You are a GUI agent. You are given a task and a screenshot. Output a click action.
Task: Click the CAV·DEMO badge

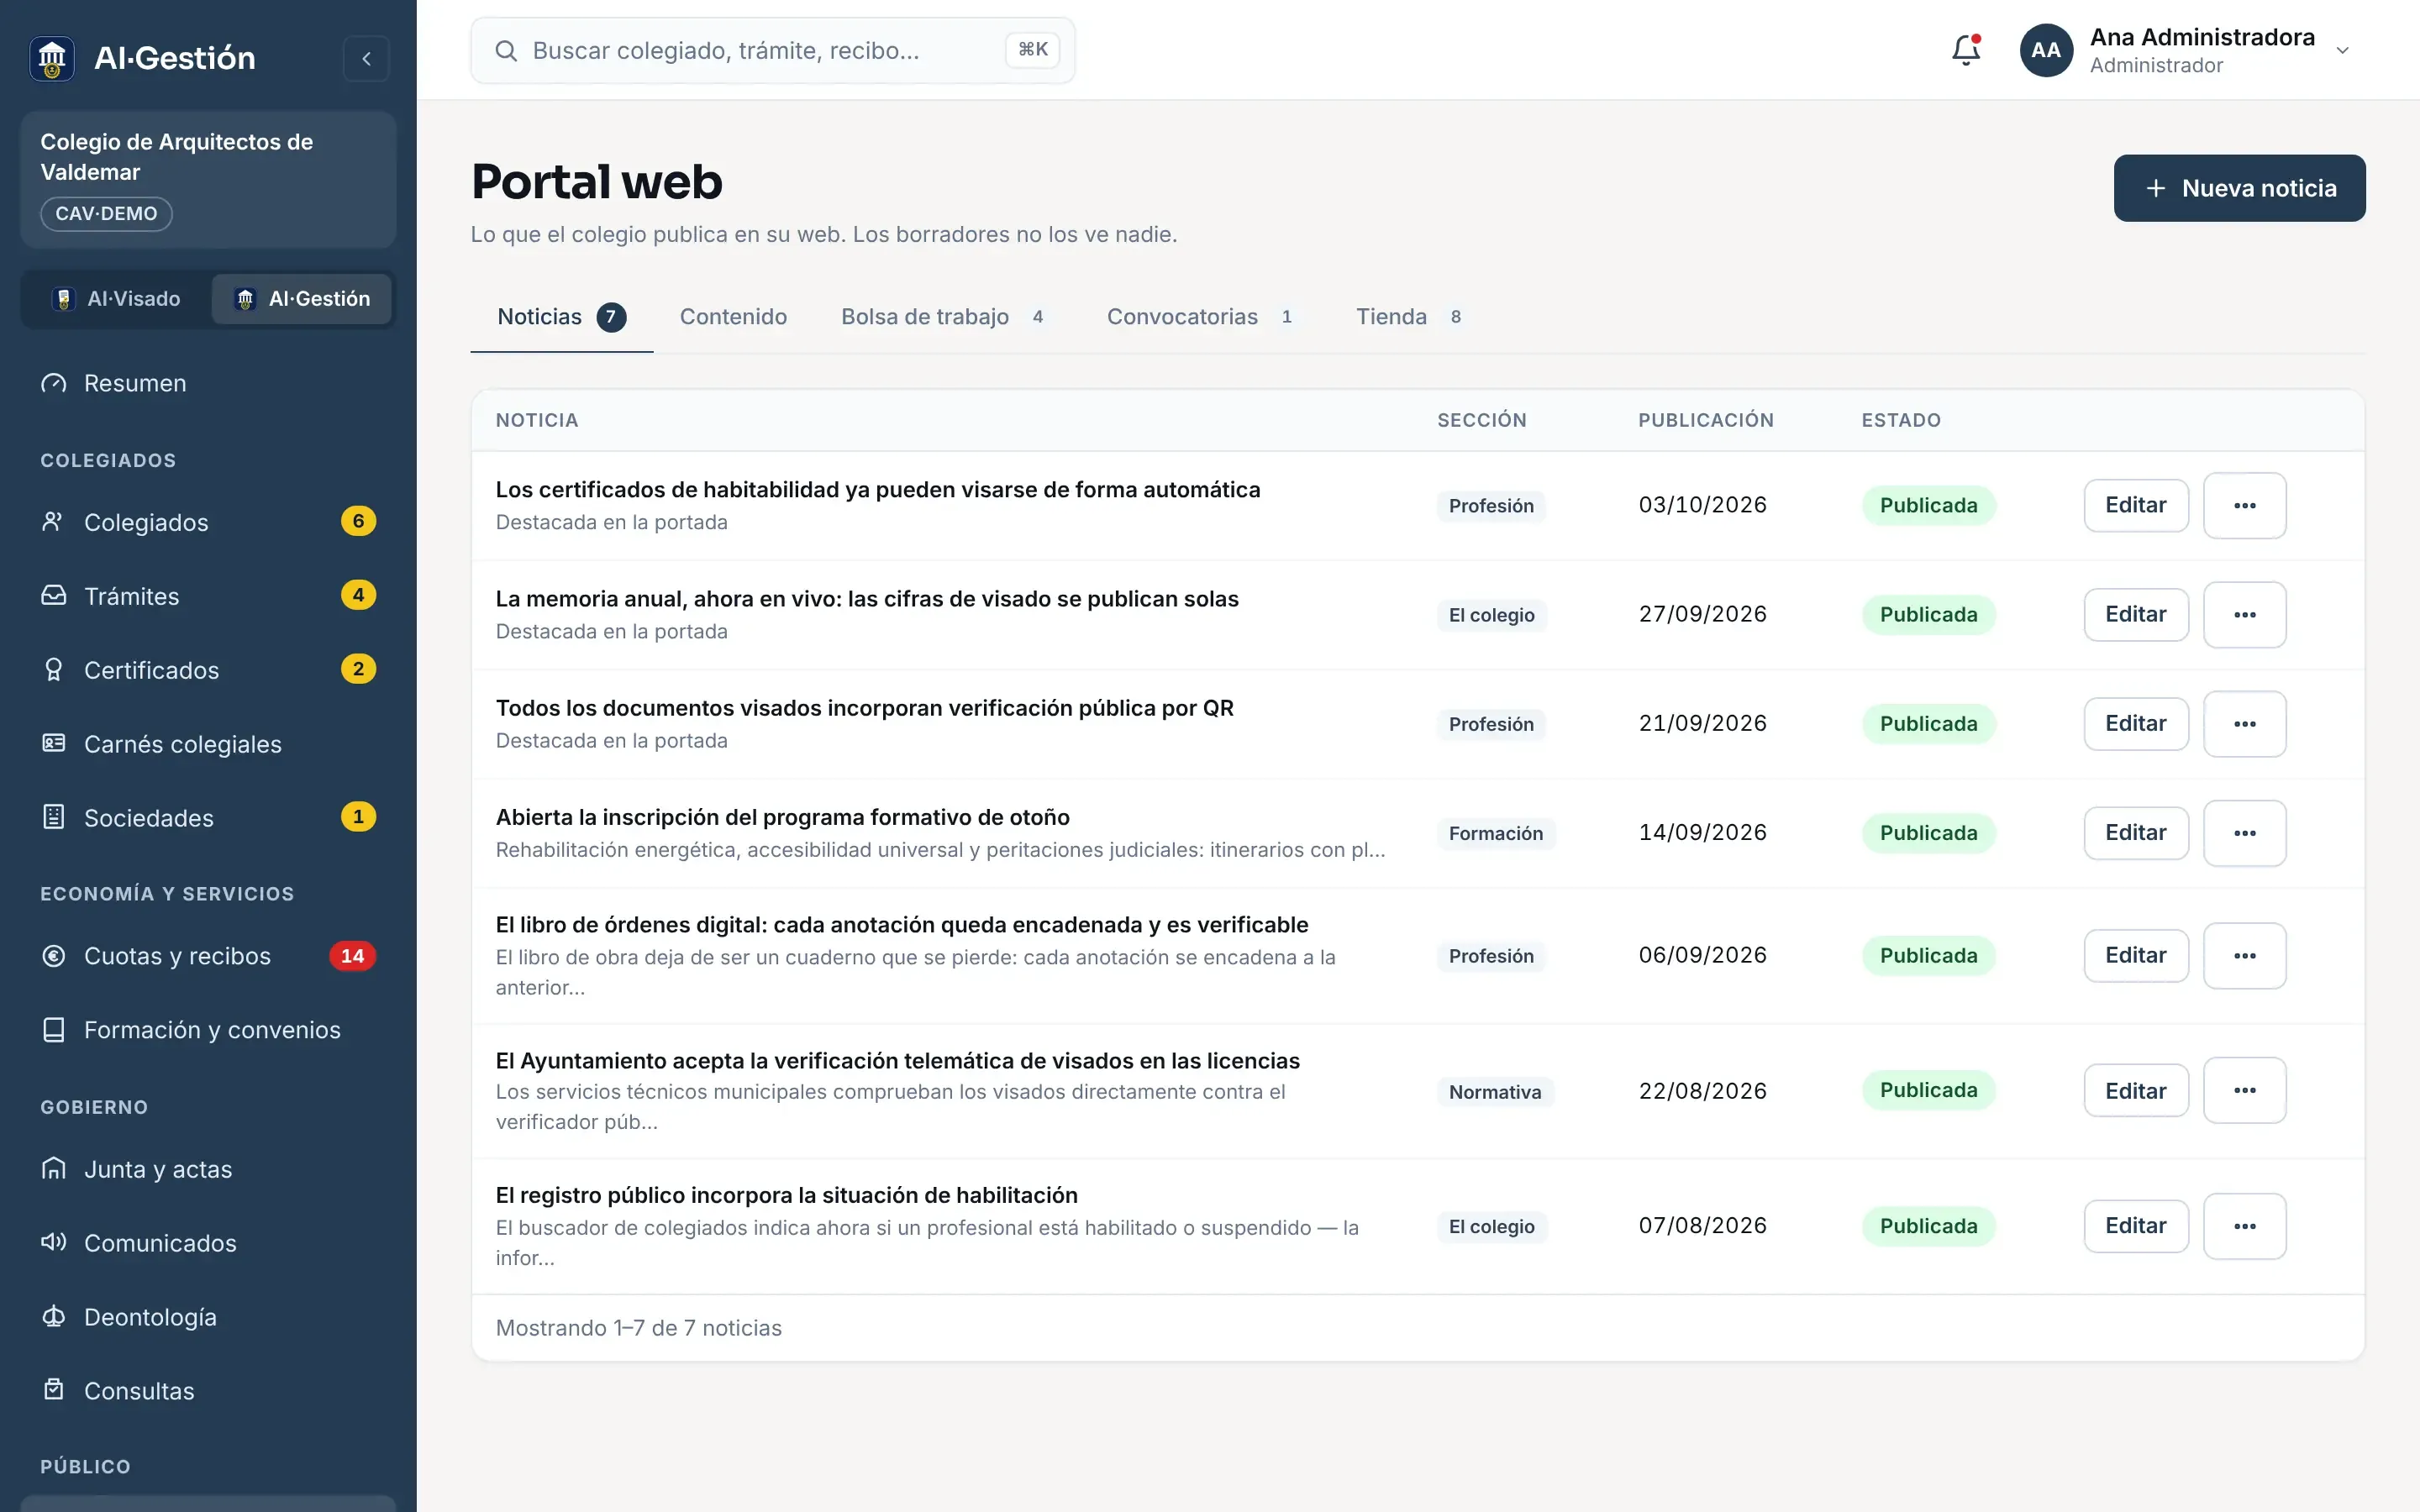106,214
